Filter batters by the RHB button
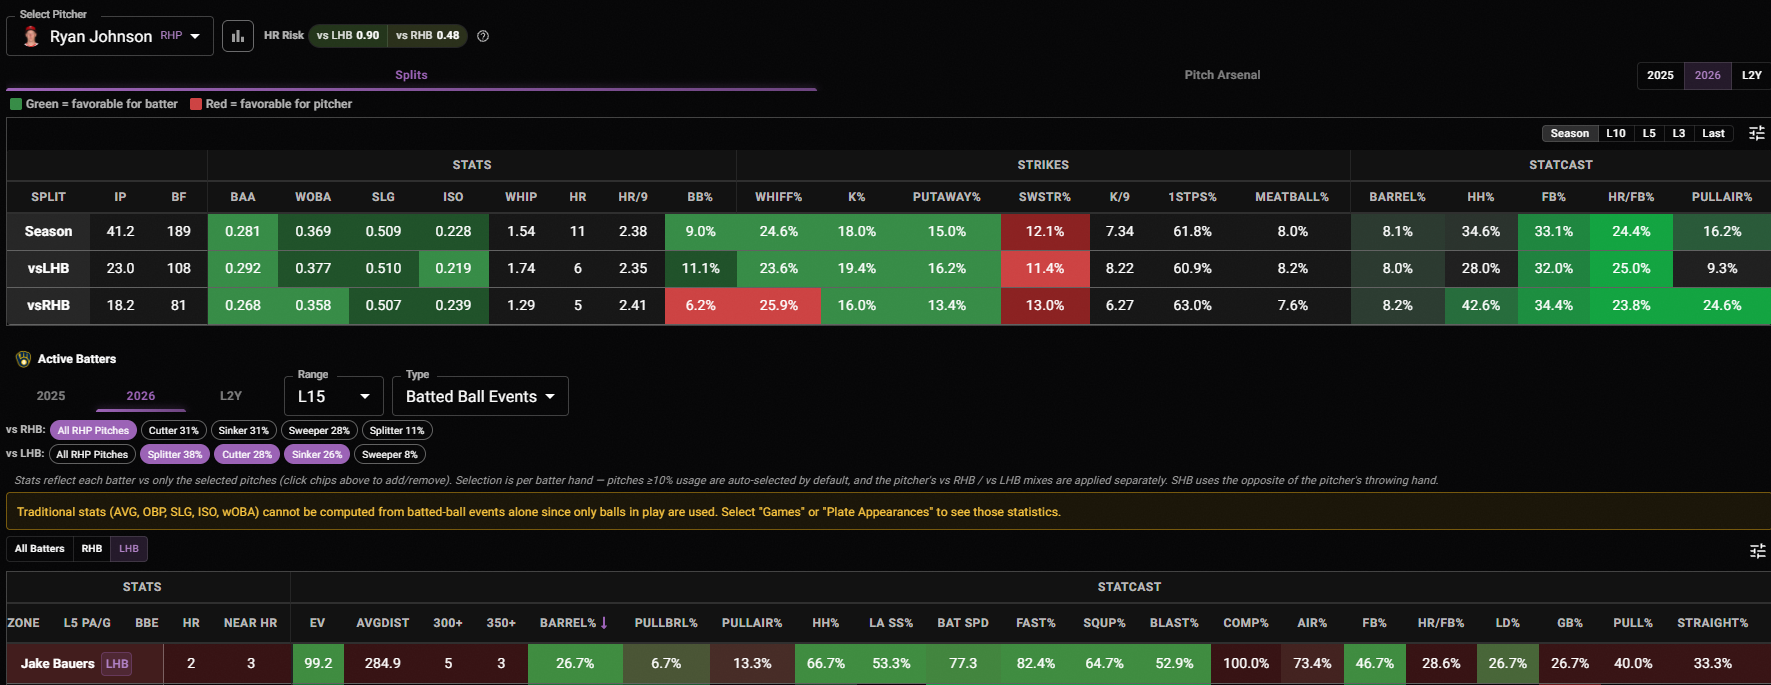This screenshot has height=685, width=1771. pyautogui.click(x=92, y=549)
